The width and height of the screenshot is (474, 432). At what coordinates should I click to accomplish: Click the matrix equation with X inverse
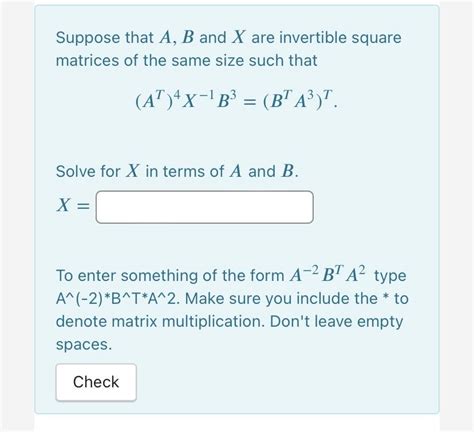point(236,100)
